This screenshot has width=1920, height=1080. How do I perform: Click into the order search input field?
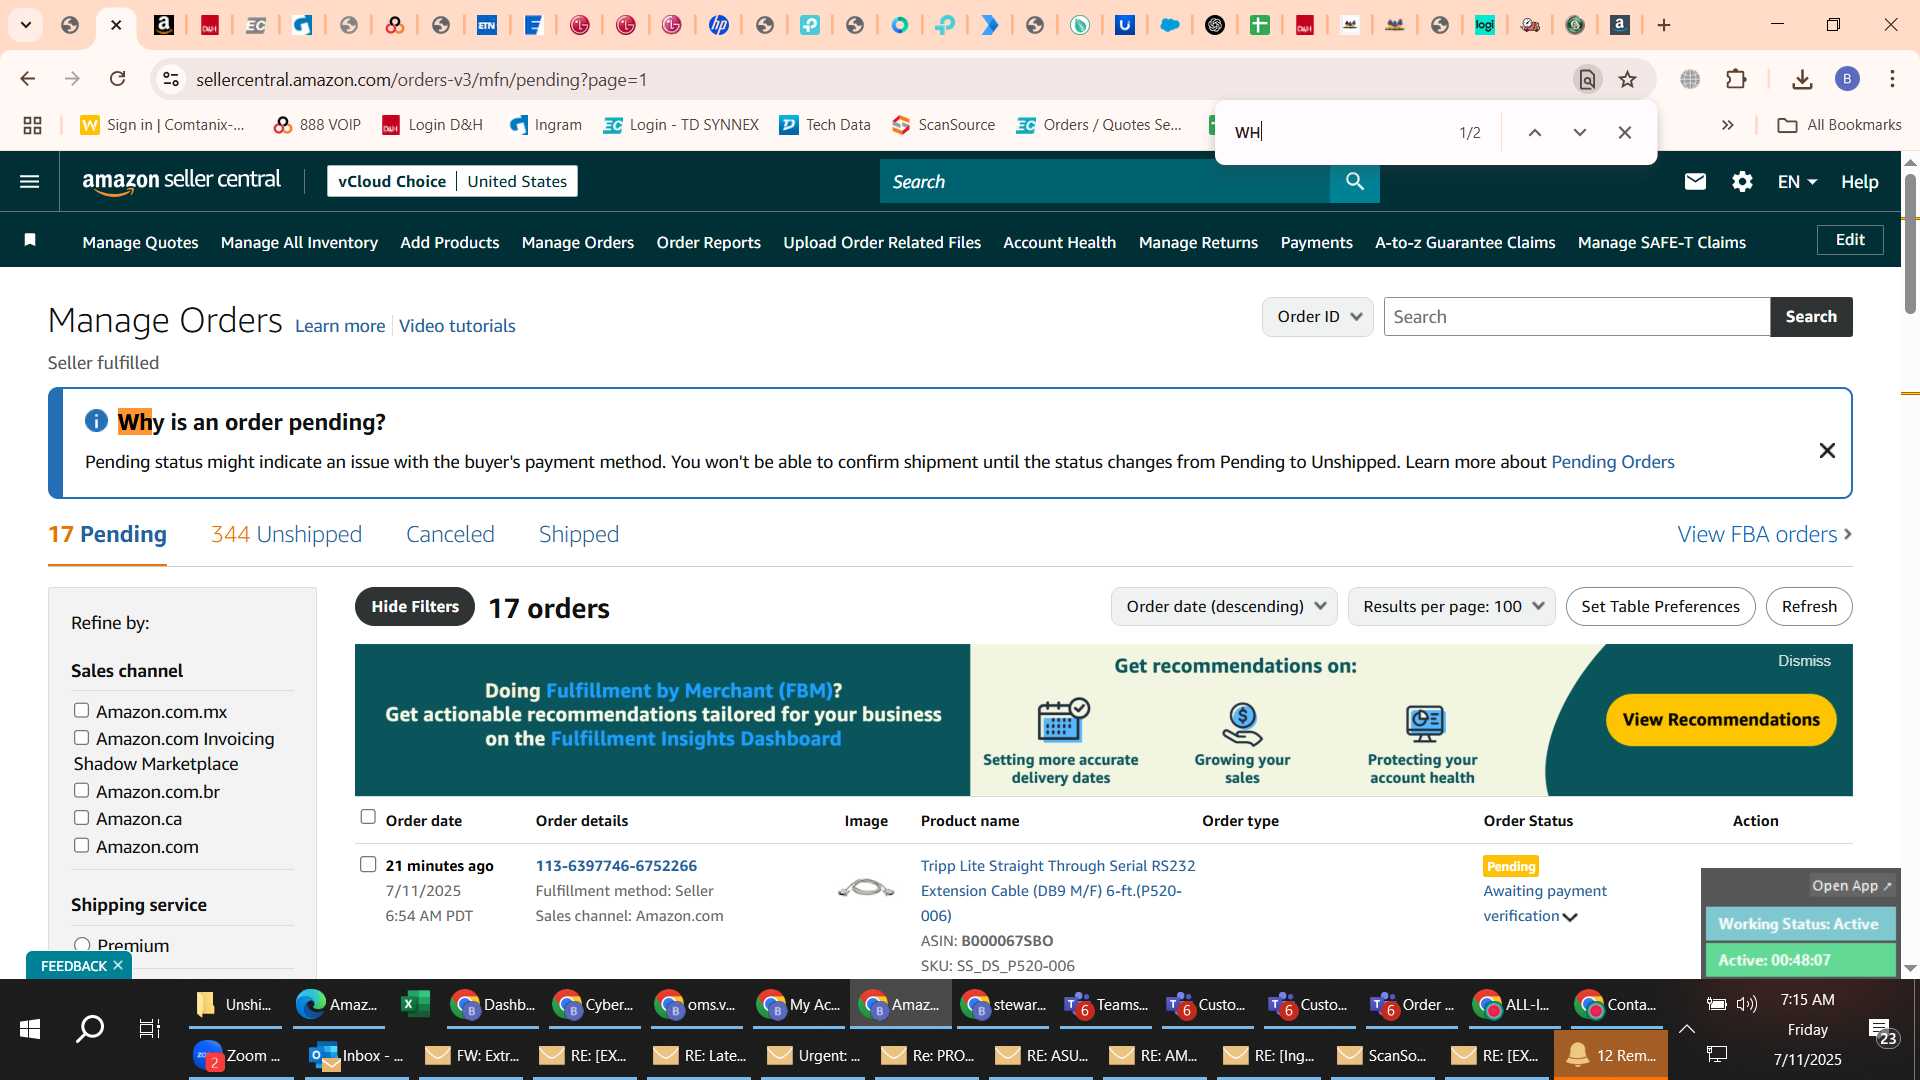tap(1576, 317)
